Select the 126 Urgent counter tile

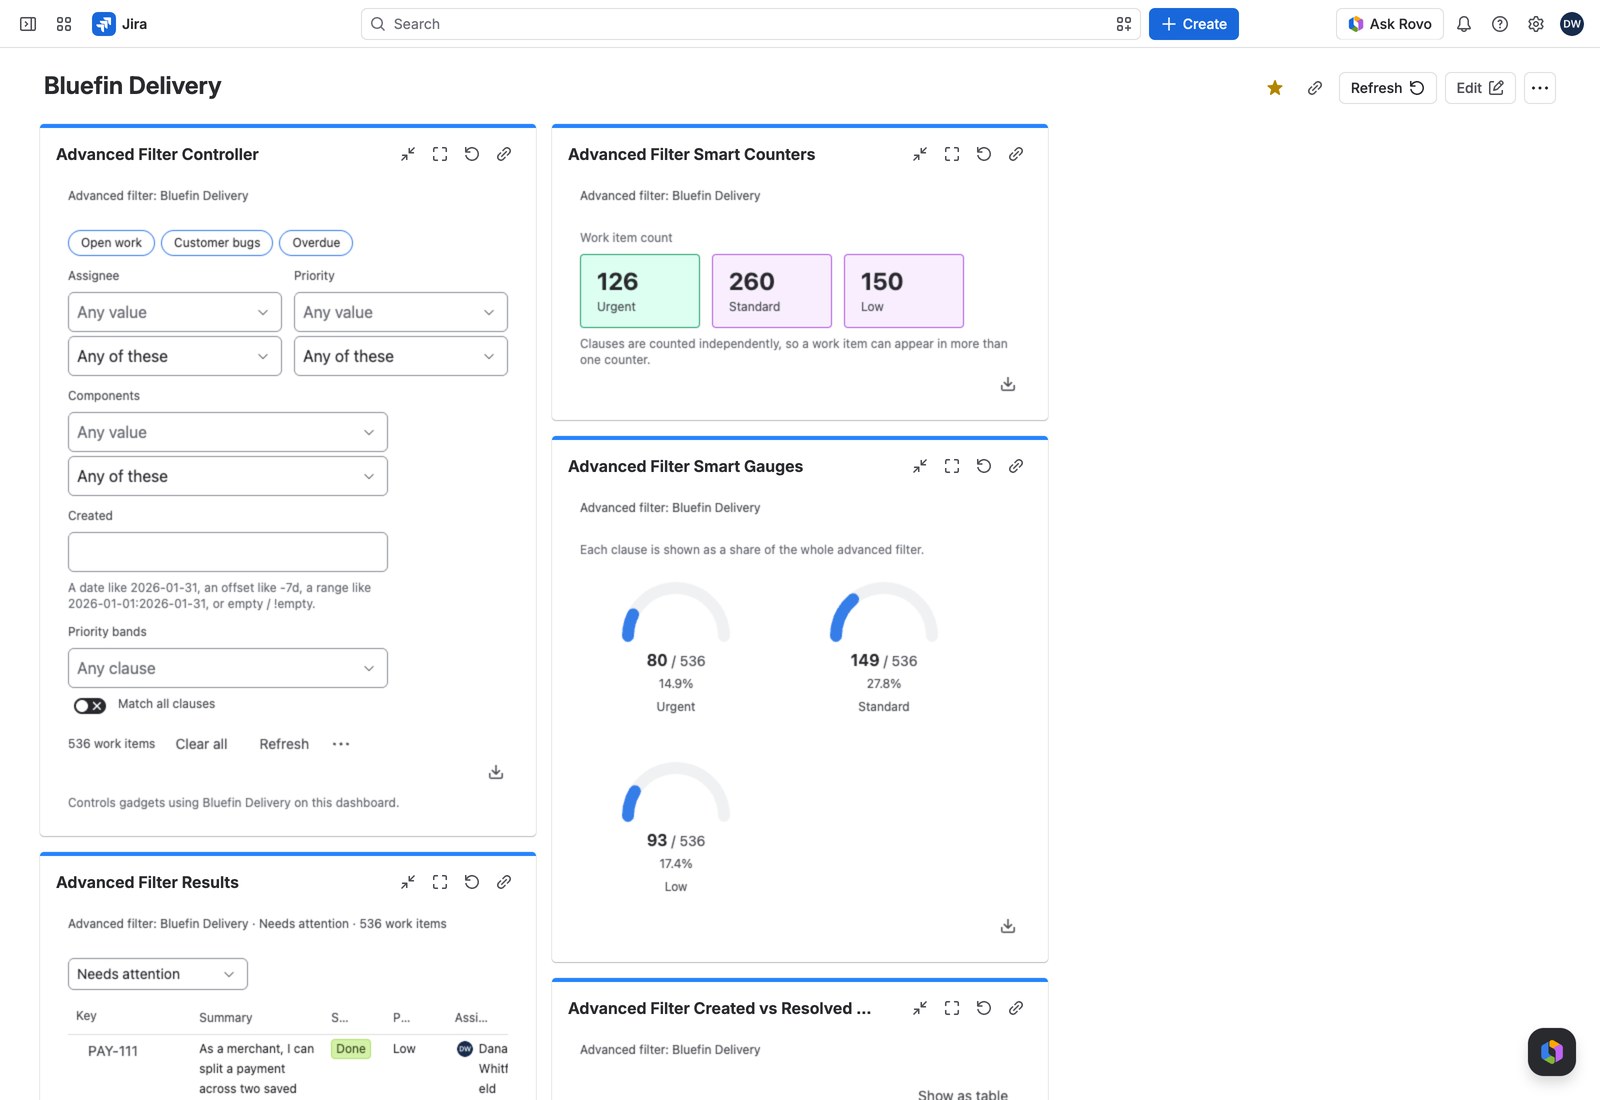tap(640, 291)
